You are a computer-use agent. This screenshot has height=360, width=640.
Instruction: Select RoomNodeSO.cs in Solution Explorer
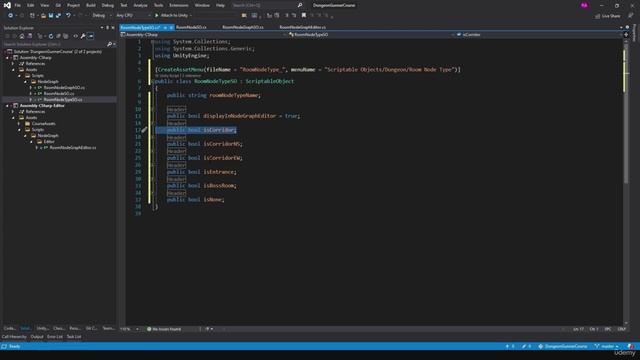[x=59, y=93]
